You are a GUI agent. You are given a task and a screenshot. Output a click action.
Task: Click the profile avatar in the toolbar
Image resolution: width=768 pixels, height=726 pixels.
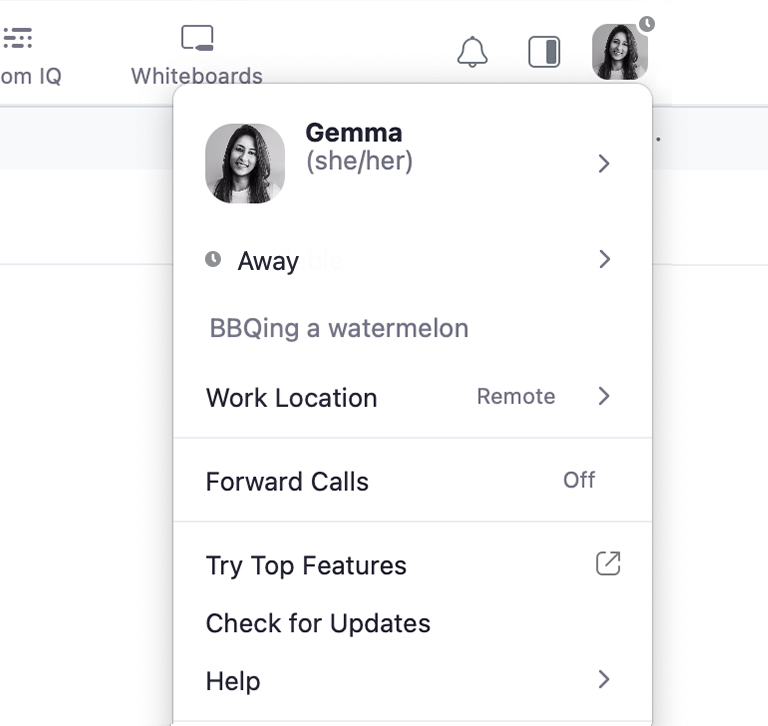click(620, 51)
